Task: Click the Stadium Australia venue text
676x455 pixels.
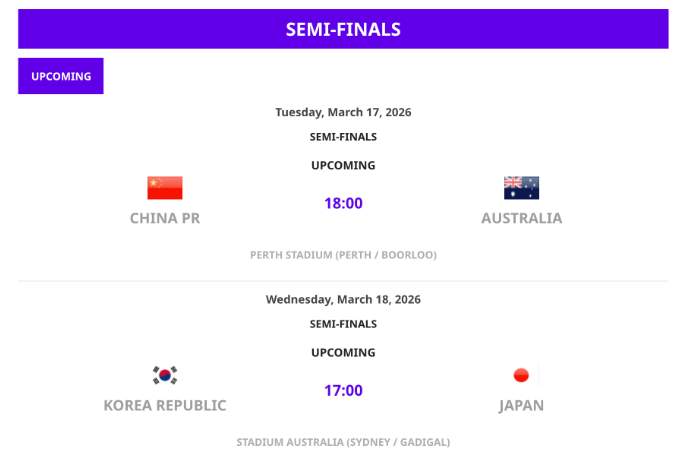Action: pyautogui.click(x=343, y=442)
